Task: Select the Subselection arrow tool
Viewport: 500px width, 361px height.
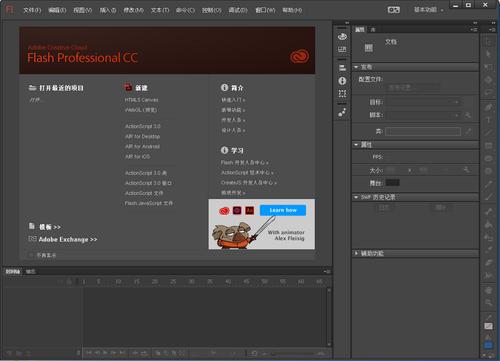Action: [x=488, y=54]
